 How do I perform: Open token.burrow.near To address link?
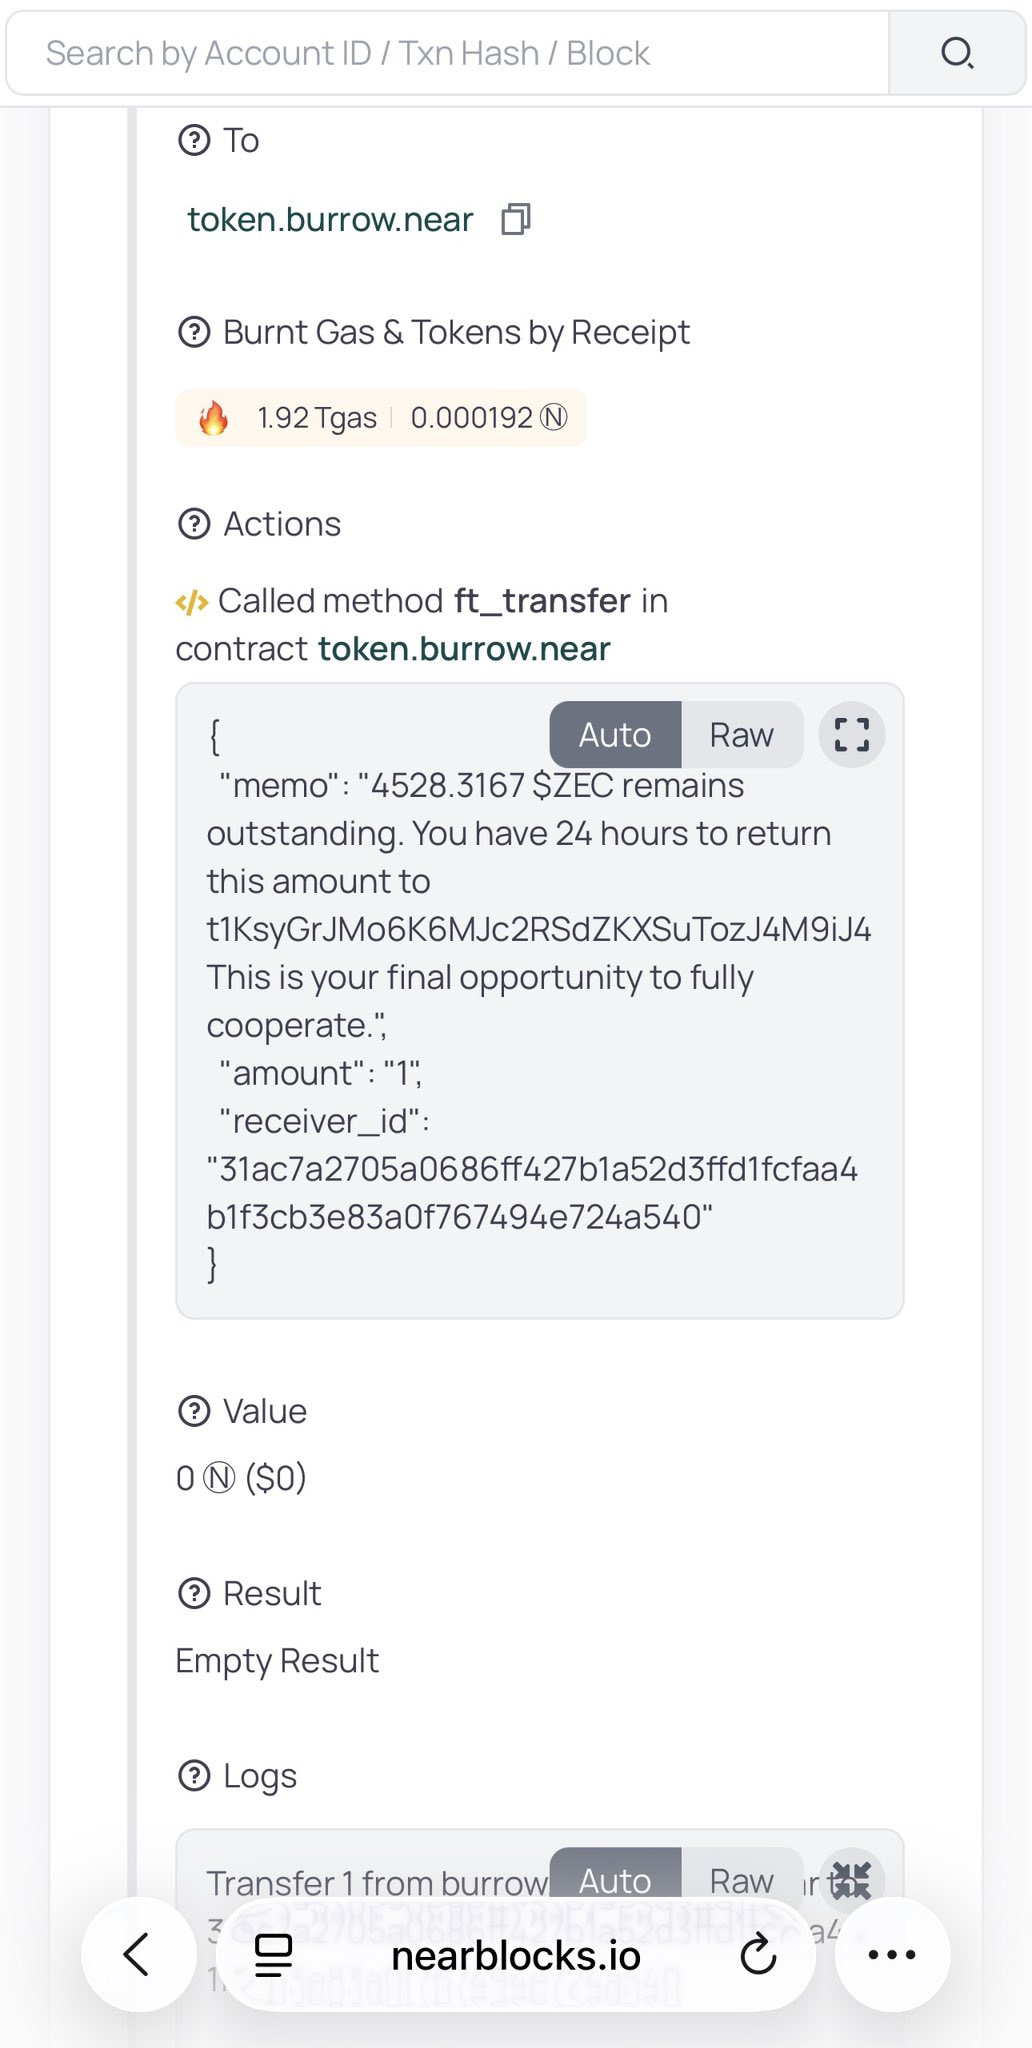tap(330, 219)
